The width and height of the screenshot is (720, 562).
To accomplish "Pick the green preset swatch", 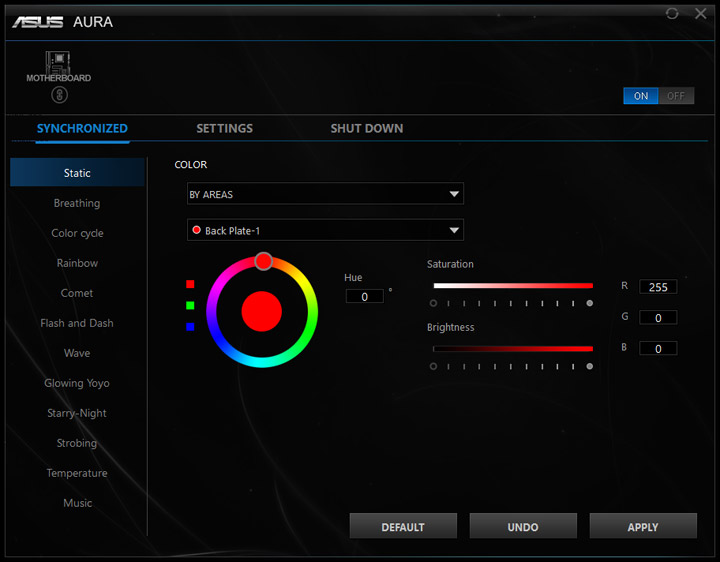I will pyautogui.click(x=190, y=305).
